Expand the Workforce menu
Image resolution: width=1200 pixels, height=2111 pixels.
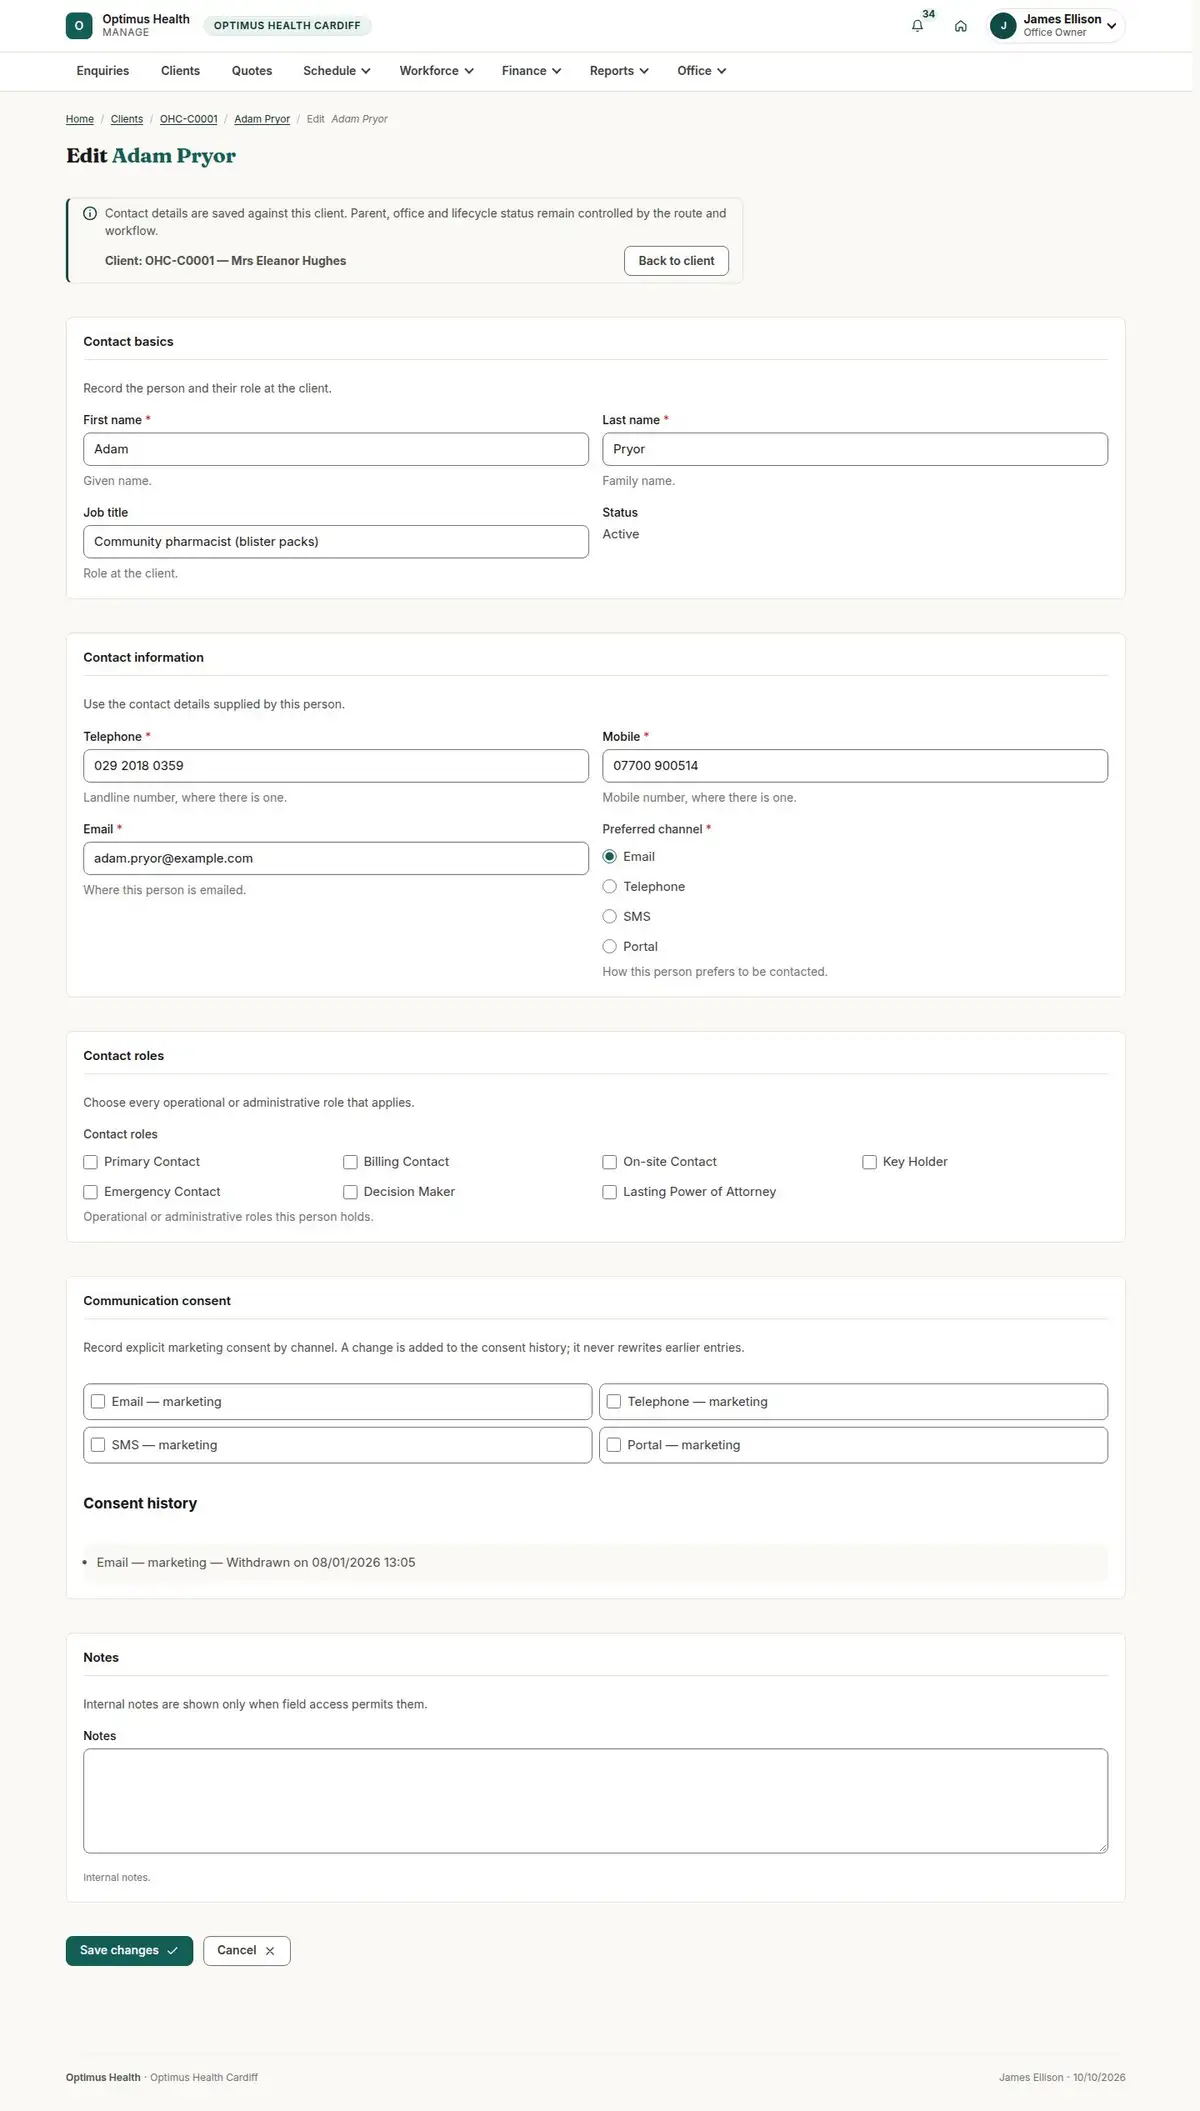tap(436, 71)
